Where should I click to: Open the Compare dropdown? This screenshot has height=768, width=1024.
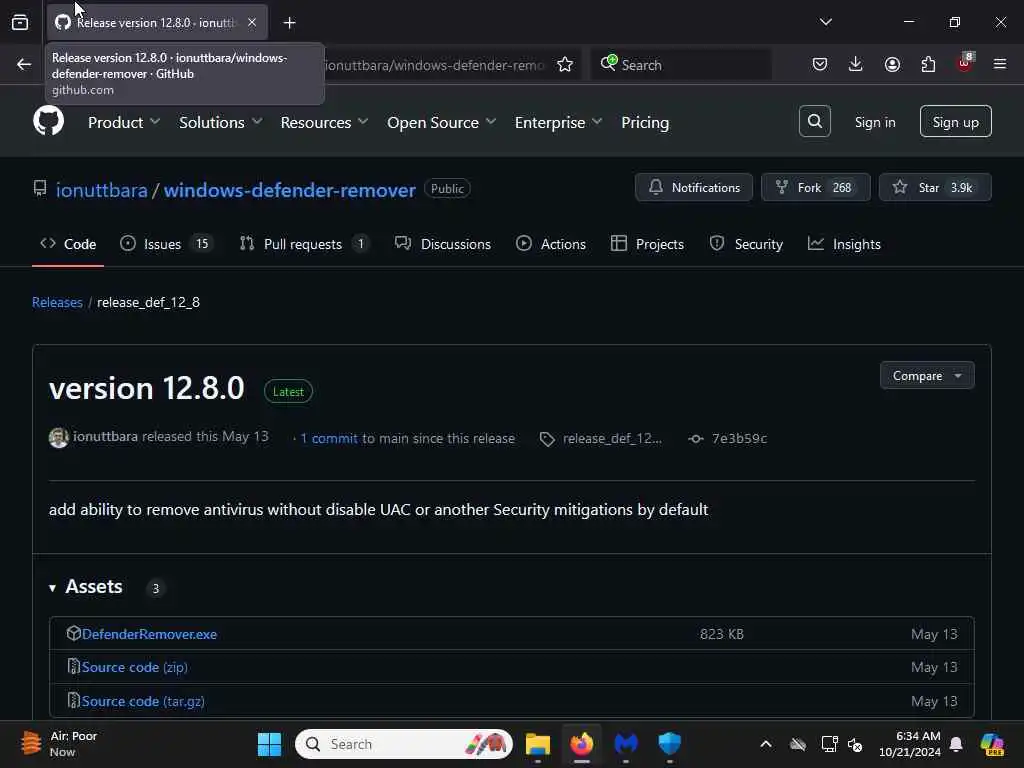(x=927, y=376)
